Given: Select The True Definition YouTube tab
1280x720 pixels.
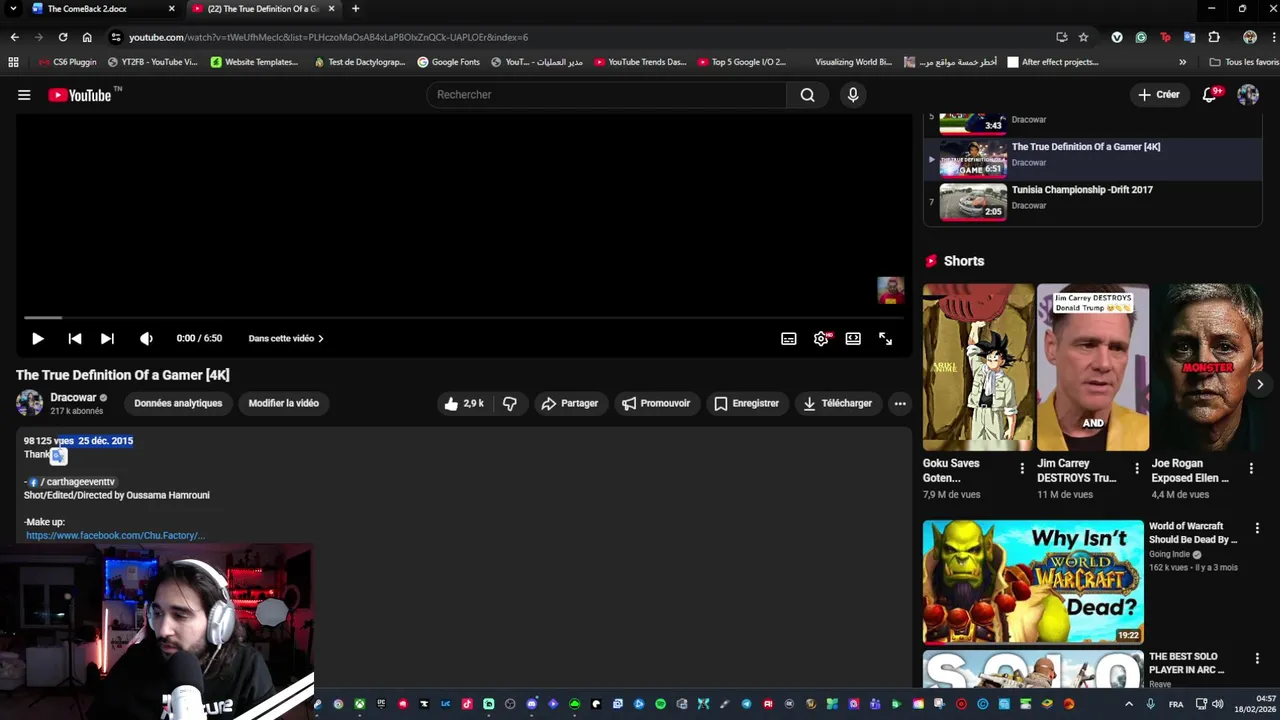Looking at the screenshot, I should (x=264, y=9).
